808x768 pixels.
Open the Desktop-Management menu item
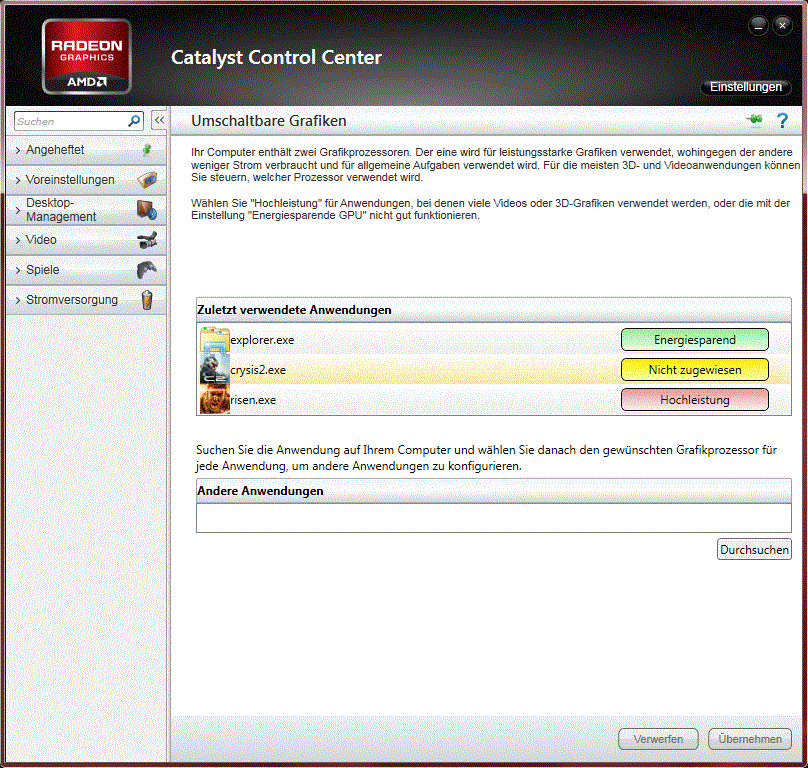(86, 210)
